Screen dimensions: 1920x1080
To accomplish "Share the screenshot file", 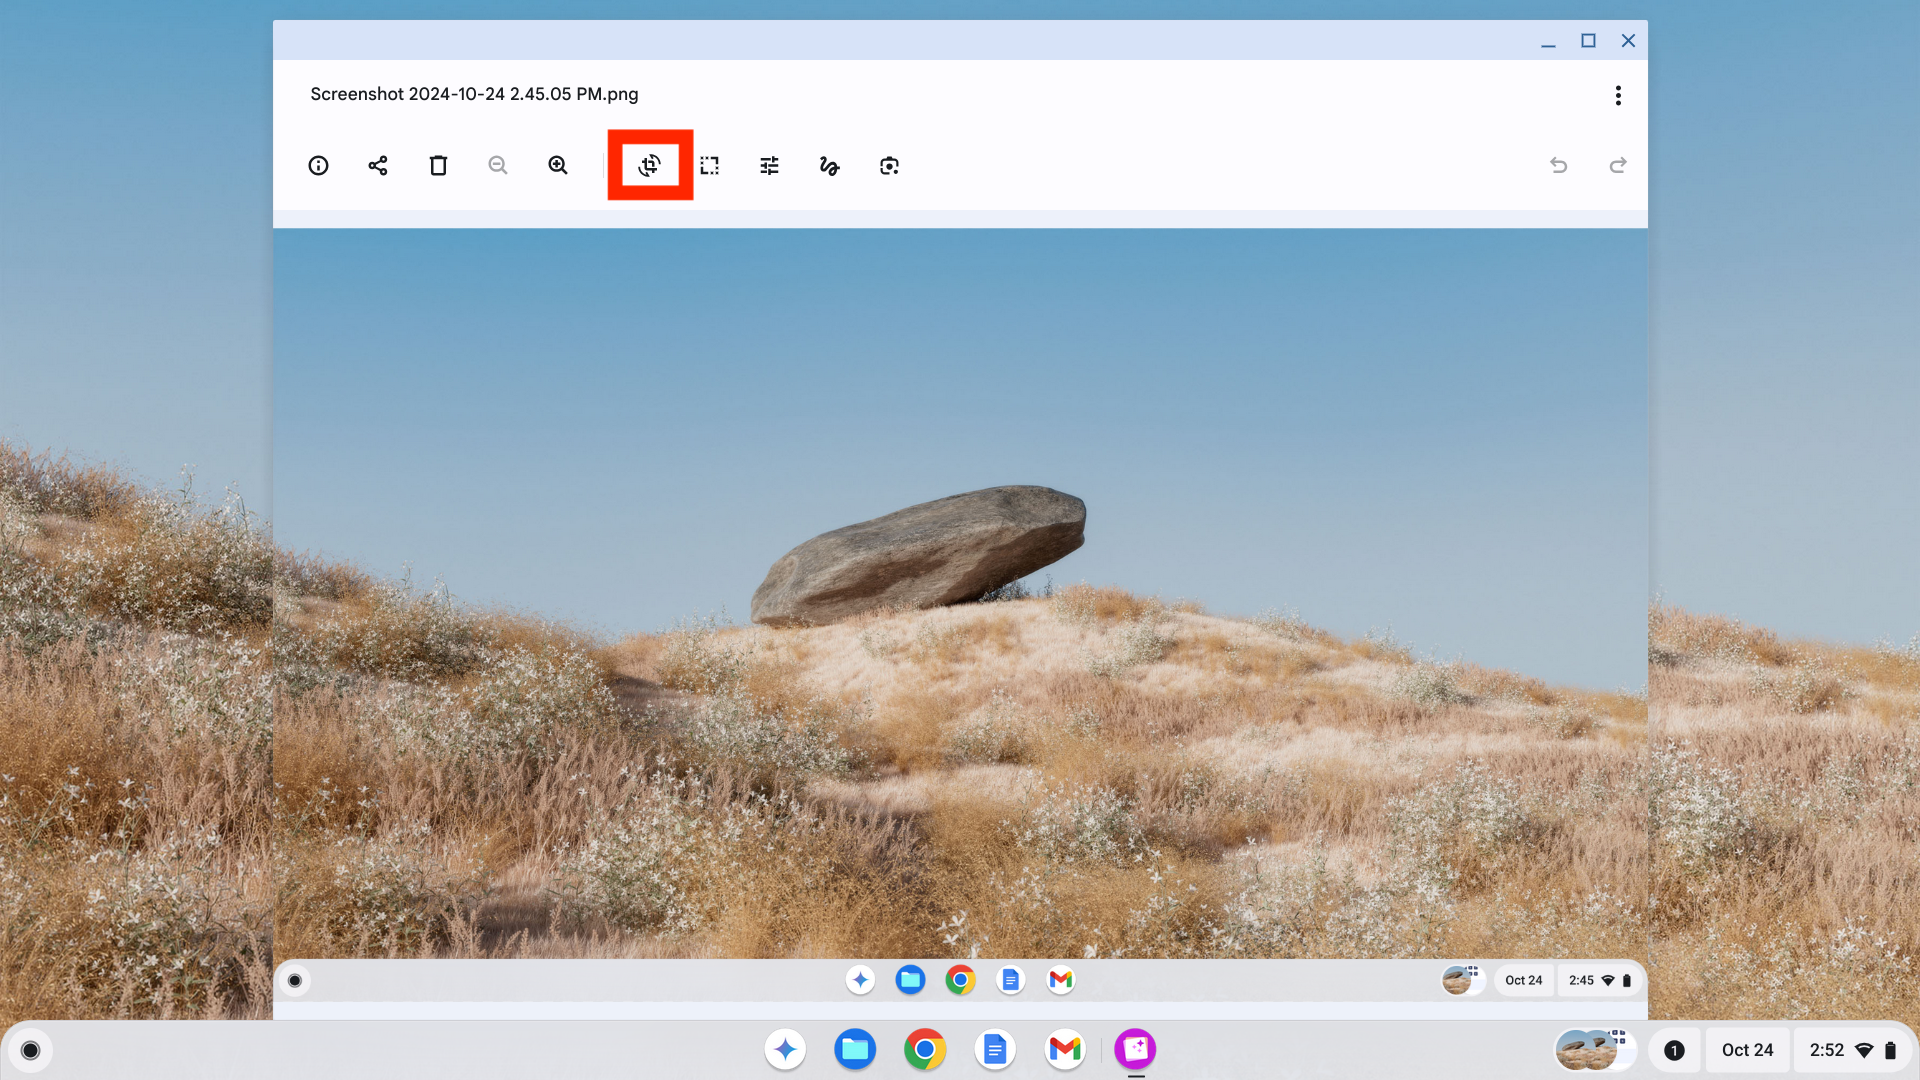I will [378, 166].
